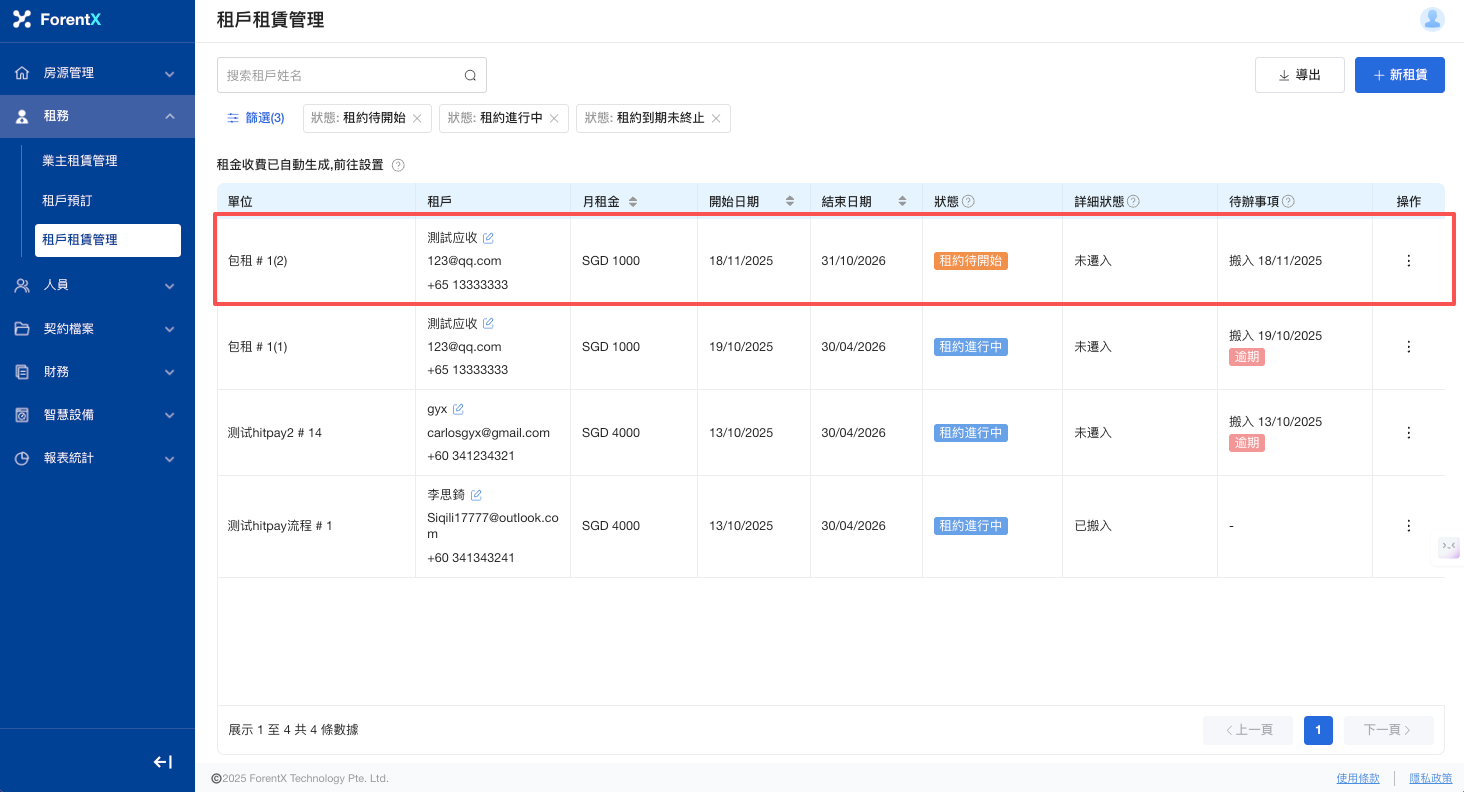Sort the table by 月租金 column
1464x792 pixels.
[x=633, y=201]
